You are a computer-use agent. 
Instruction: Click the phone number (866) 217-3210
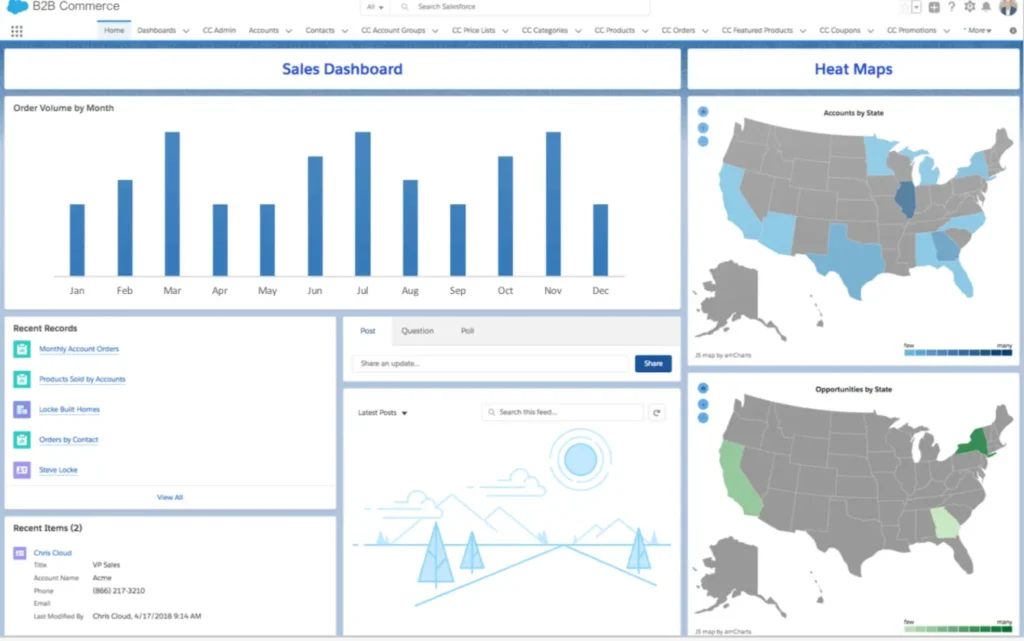point(119,591)
